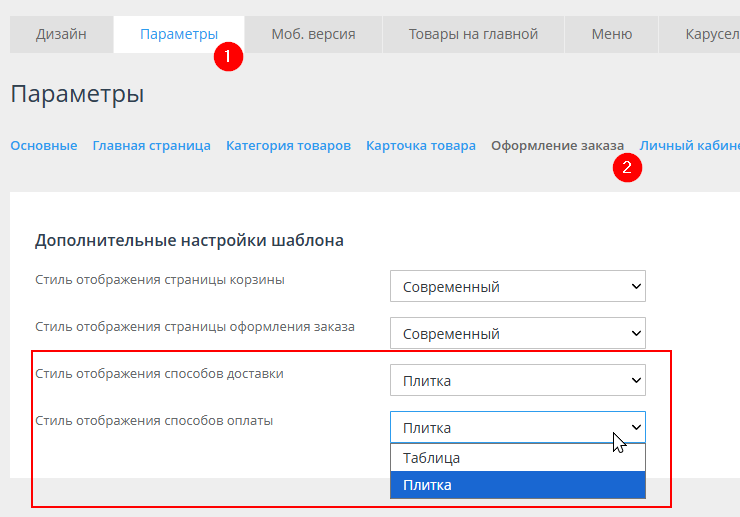
Task: Click the red step marker numbered 1
Action: point(228,56)
